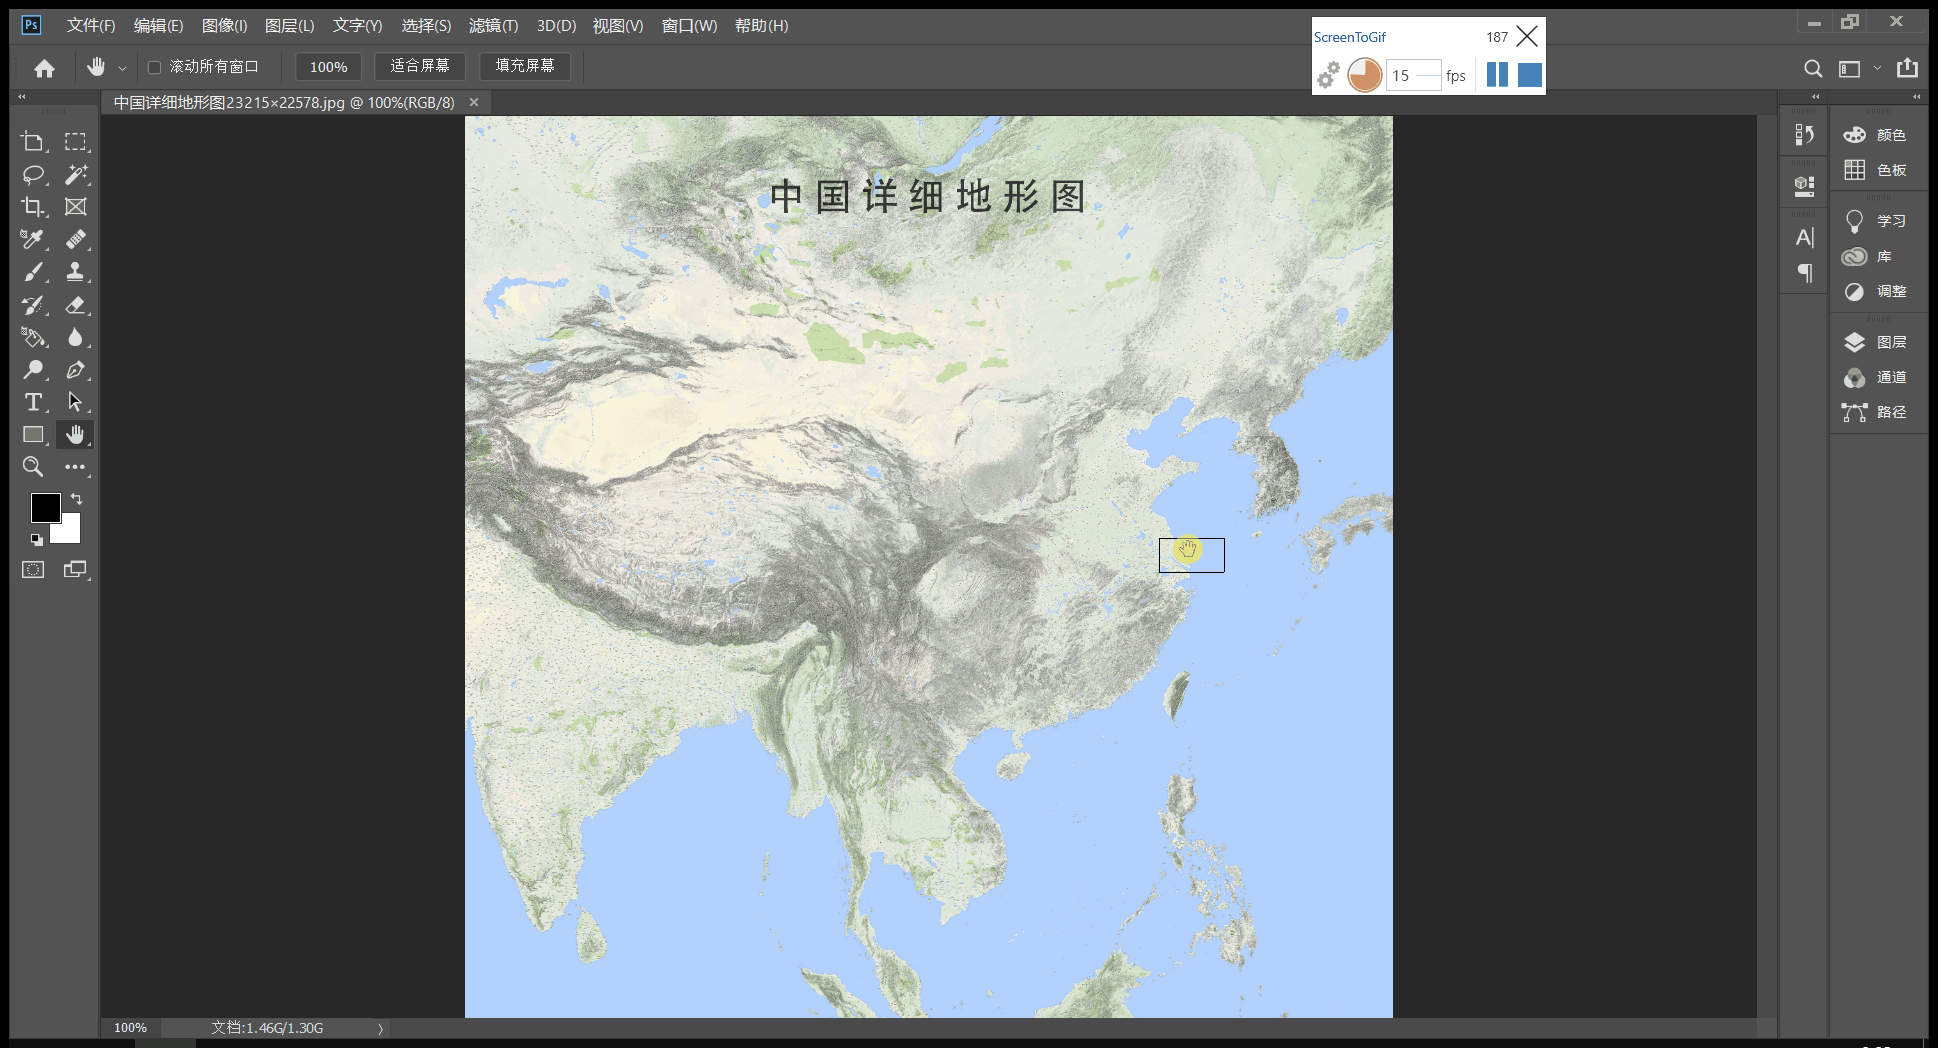Open the 图层 (Layers) panel

[1875, 342]
